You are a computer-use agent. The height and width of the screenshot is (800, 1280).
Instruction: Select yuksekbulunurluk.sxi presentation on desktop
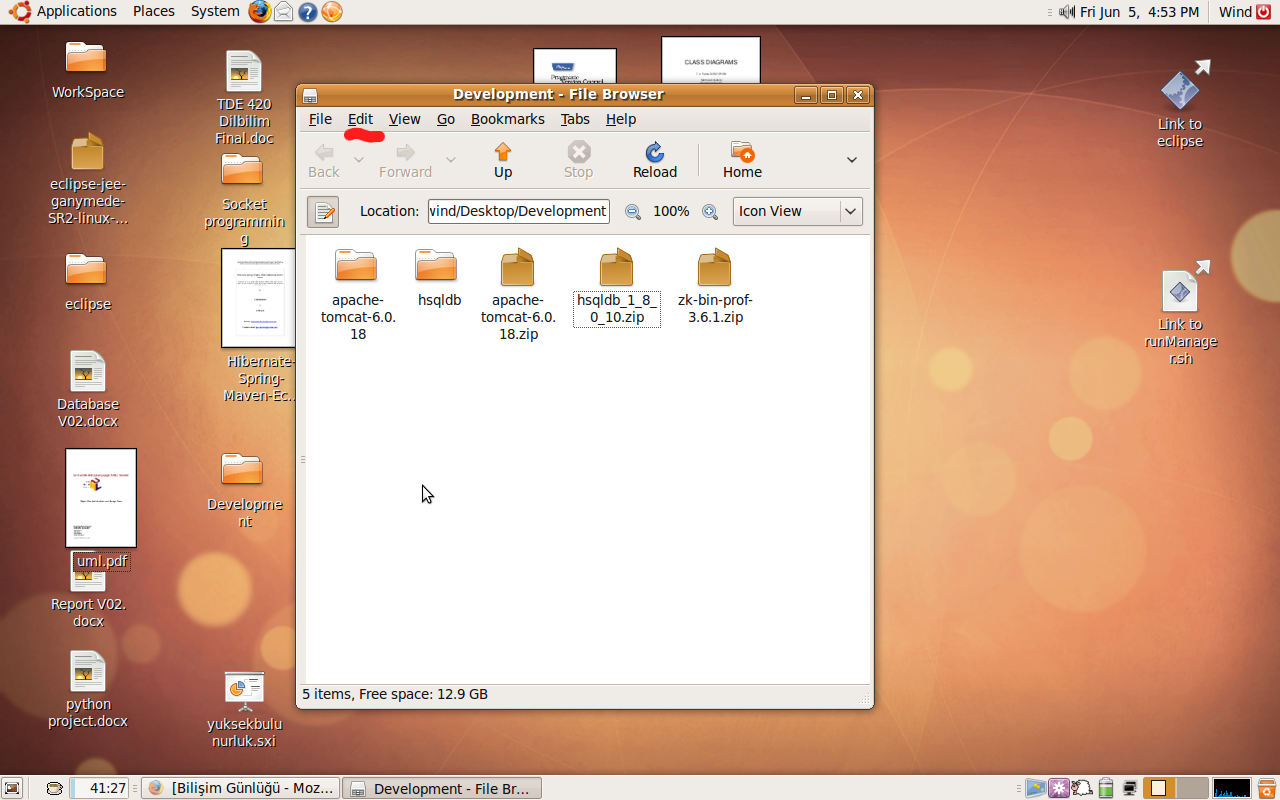[x=244, y=709]
